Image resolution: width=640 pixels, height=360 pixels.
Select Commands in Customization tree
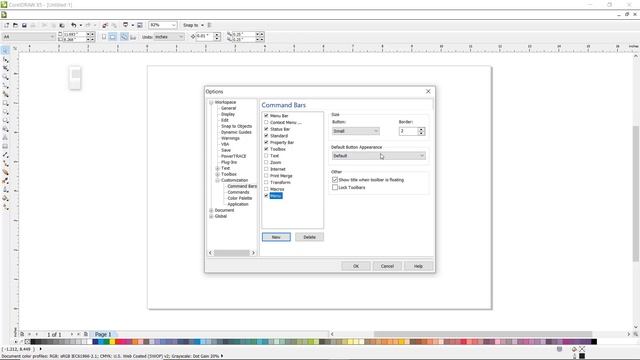pyautogui.click(x=238, y=192)
